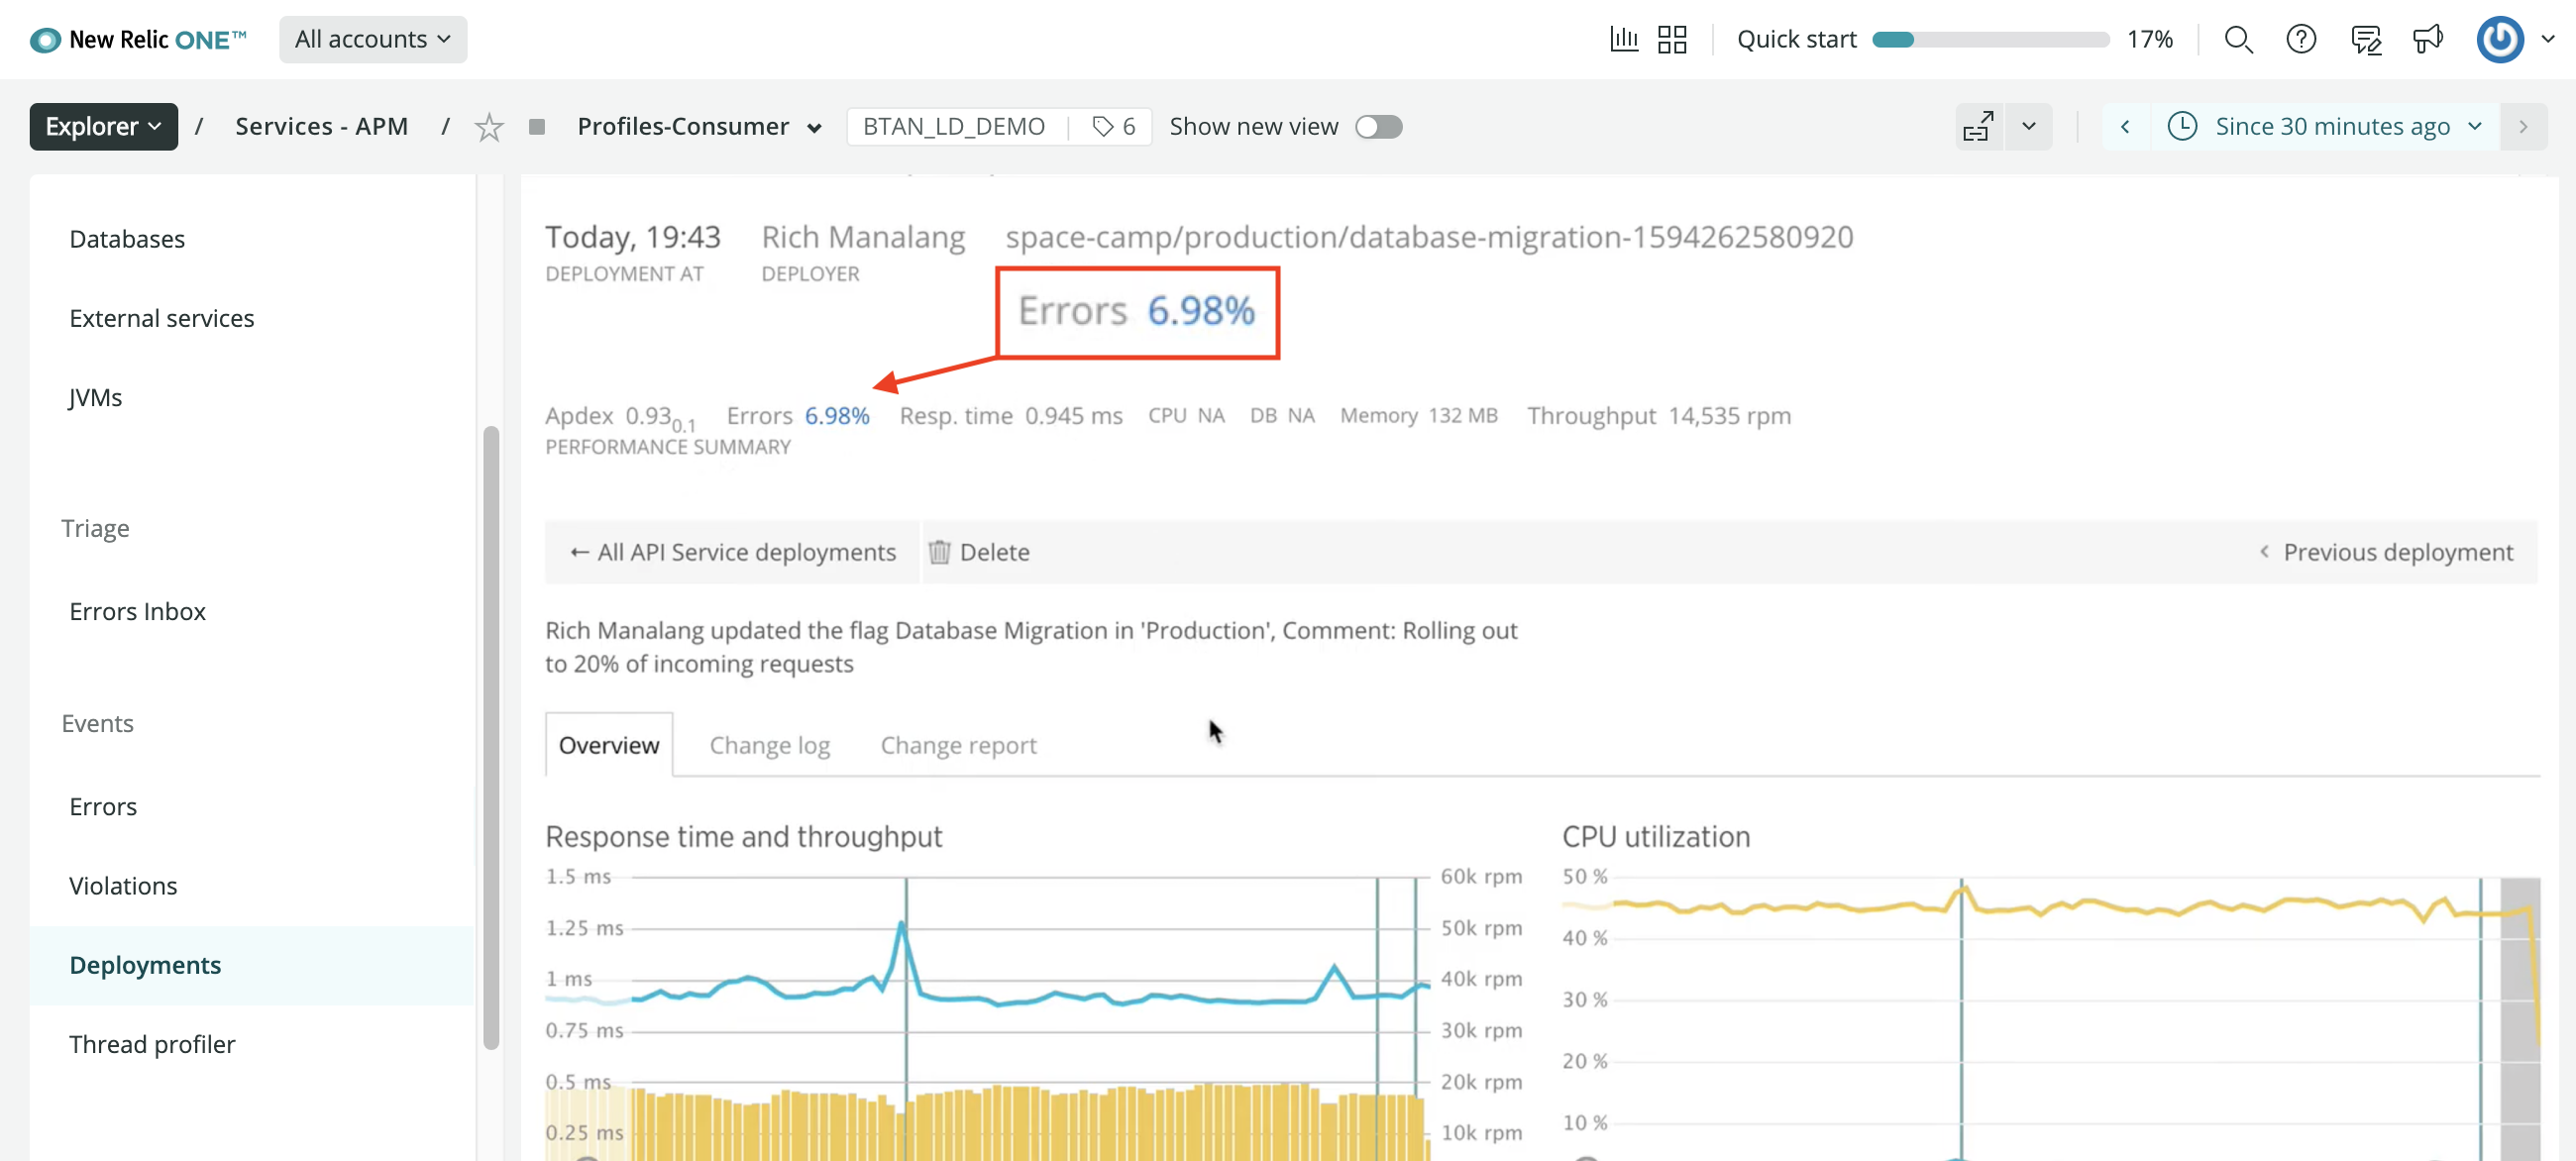Click the help question mark icon

pyautogui.click(x=2302, y=39)
